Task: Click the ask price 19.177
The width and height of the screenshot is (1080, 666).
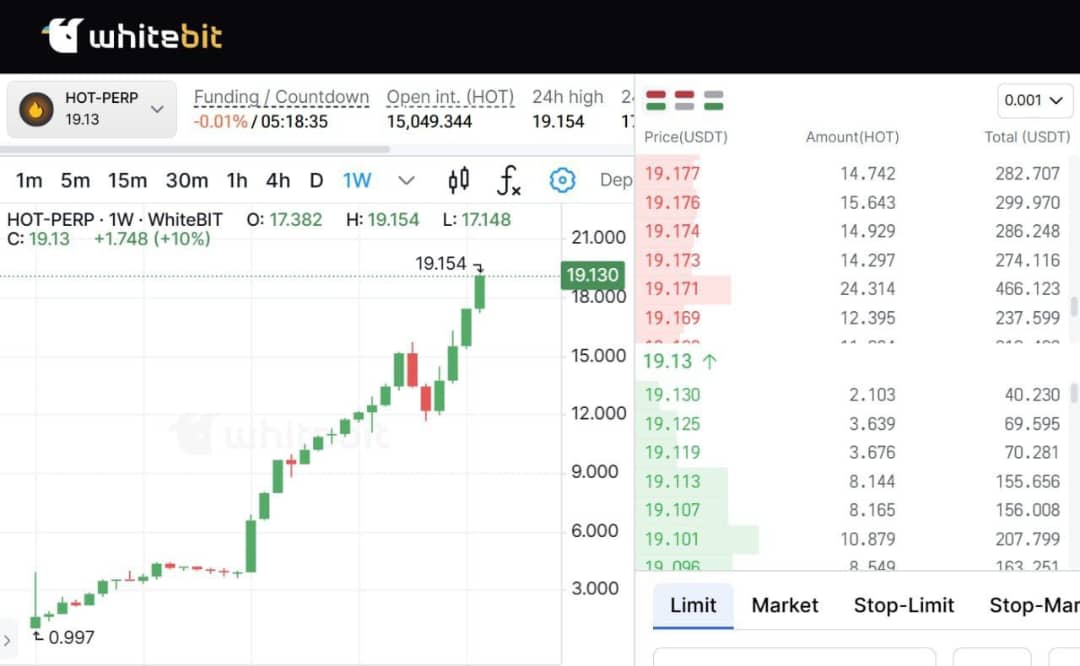Action: 672,174
